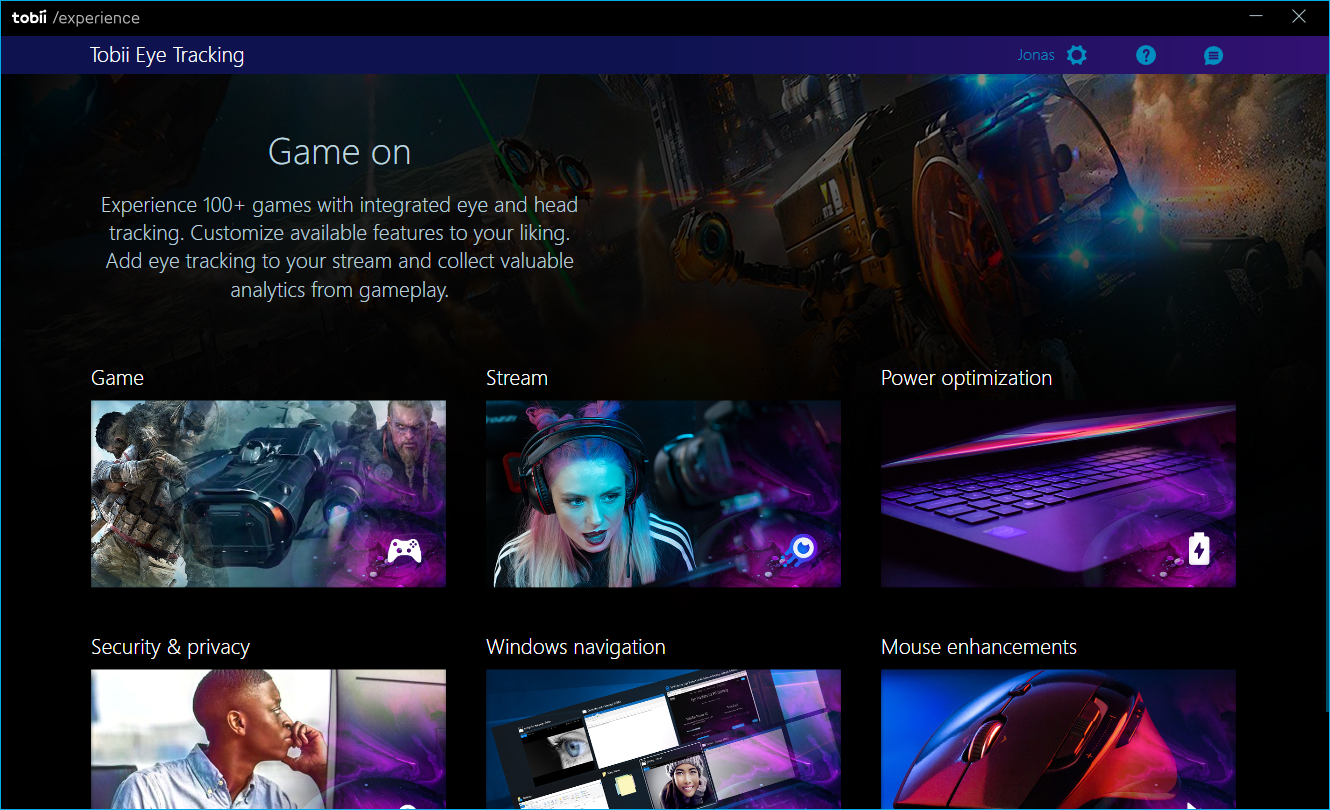This screenshot has height=810, width=1330.
Task: Click the Jonas profile name
Action: pyautogui.click(x=1036, y=55)
